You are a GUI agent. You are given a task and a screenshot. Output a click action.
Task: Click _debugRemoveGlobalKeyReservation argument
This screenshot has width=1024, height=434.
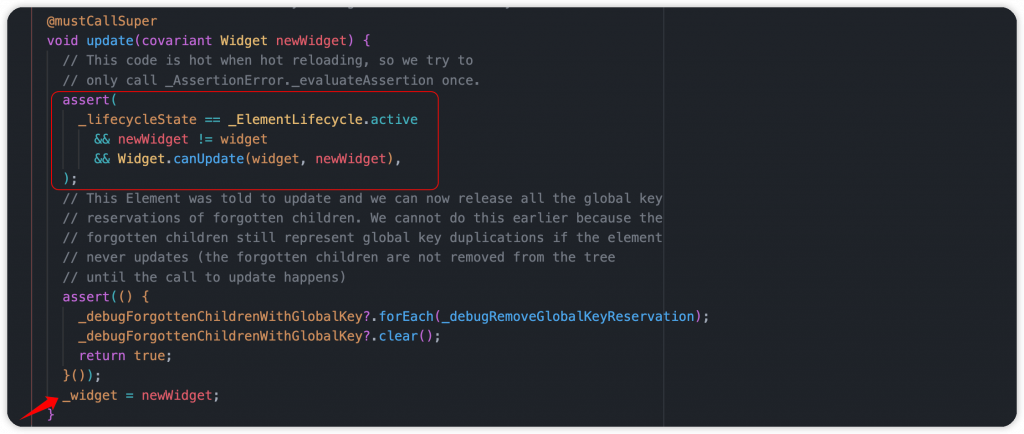(568, 317)
